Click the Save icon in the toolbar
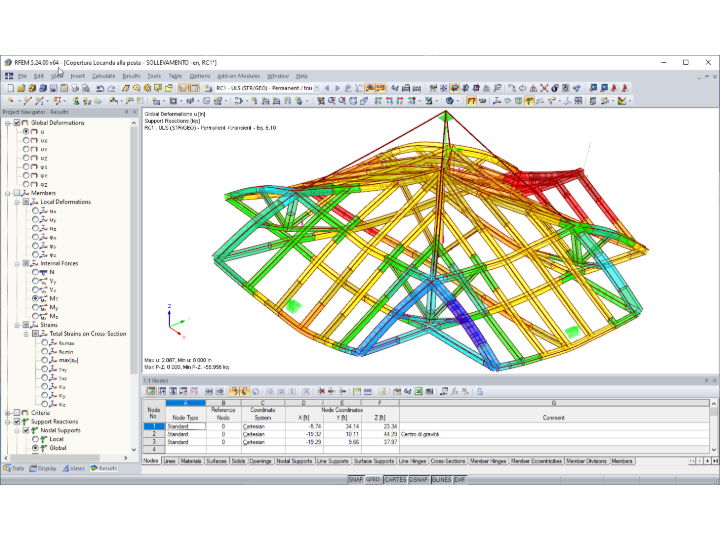 tap(54, 88)
